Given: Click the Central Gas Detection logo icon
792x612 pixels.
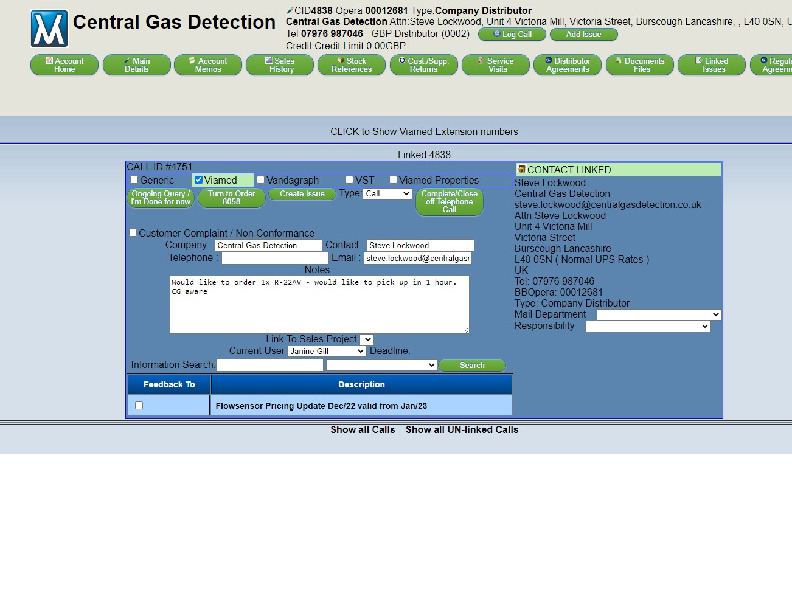Looking at the screenshot, I should [x=49, y=29].
